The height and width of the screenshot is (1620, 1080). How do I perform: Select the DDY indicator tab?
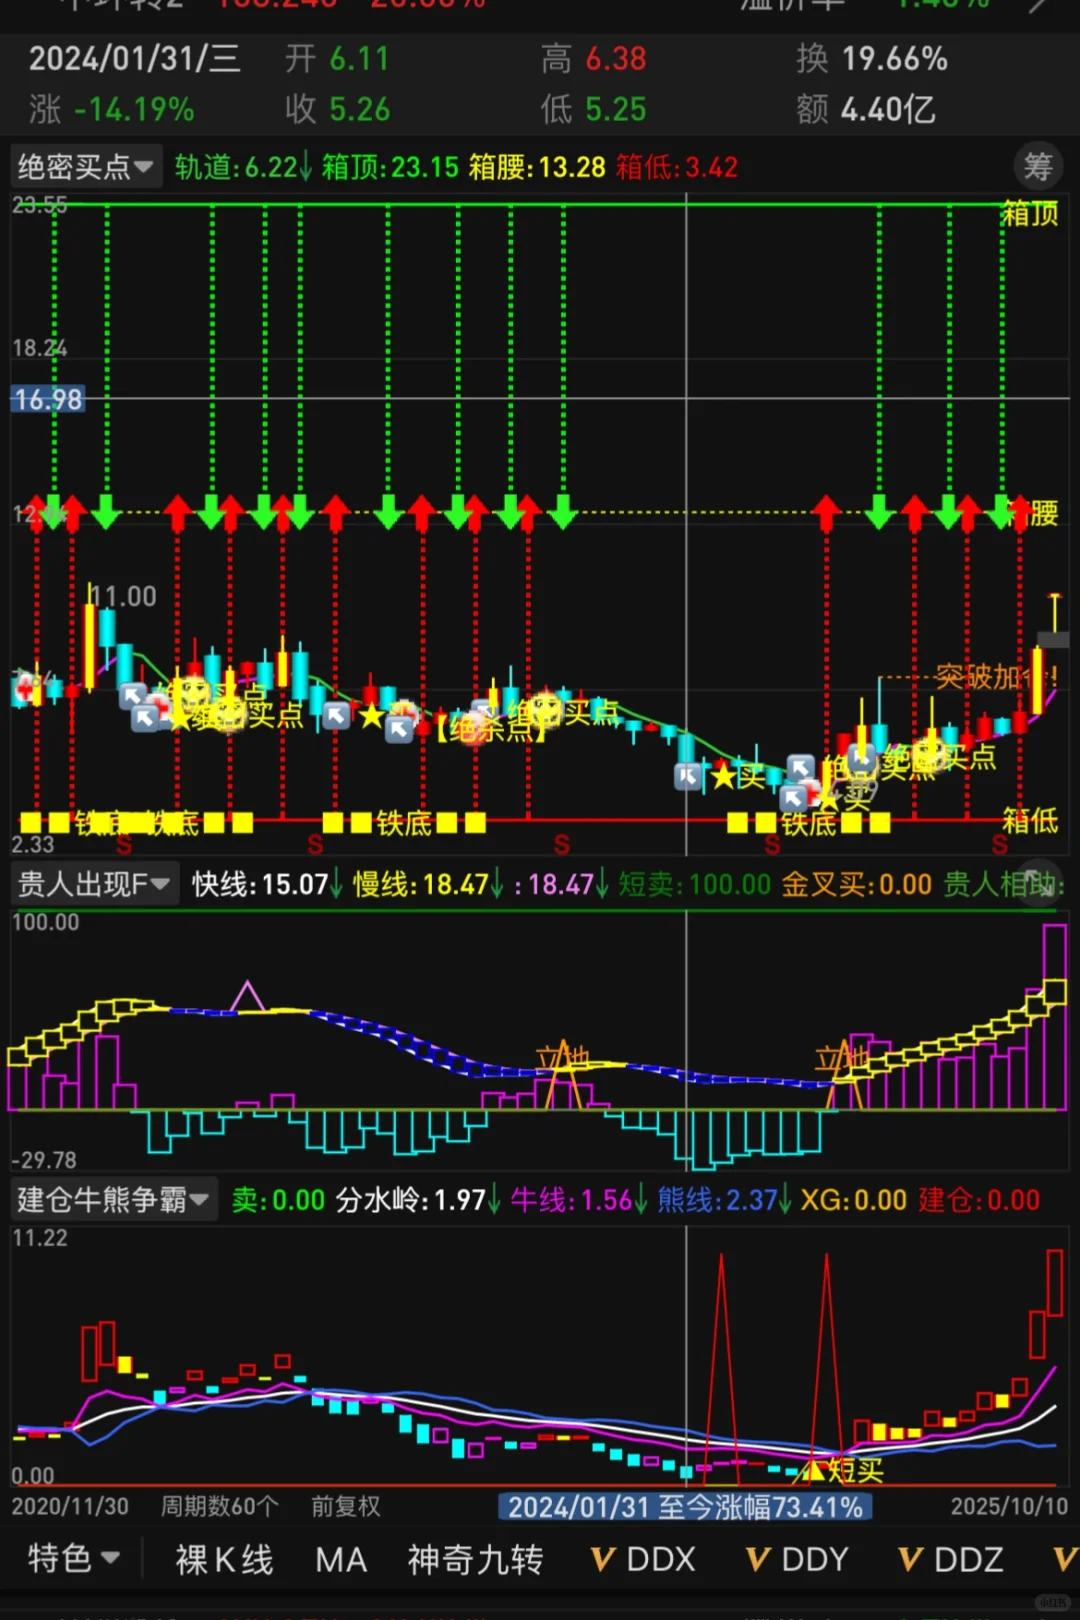[x=815, y=1559]
